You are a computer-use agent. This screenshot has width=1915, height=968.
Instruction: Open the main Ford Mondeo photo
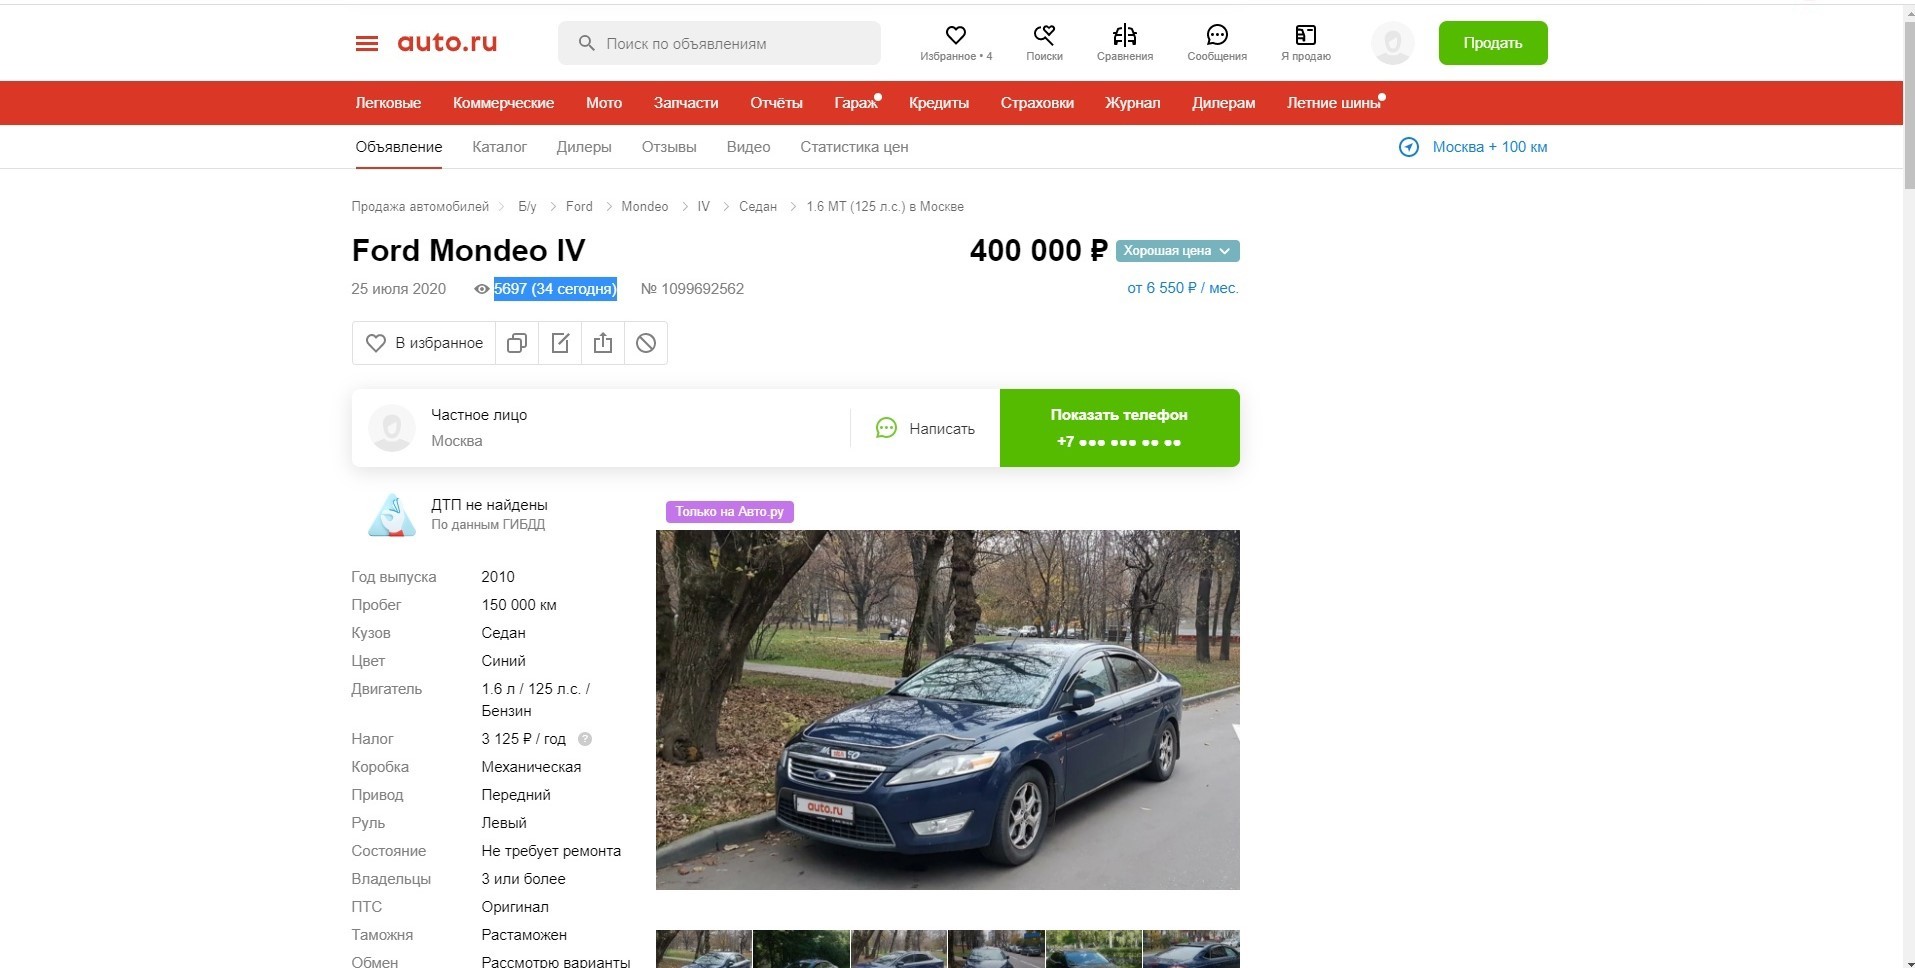coord(948,710)
